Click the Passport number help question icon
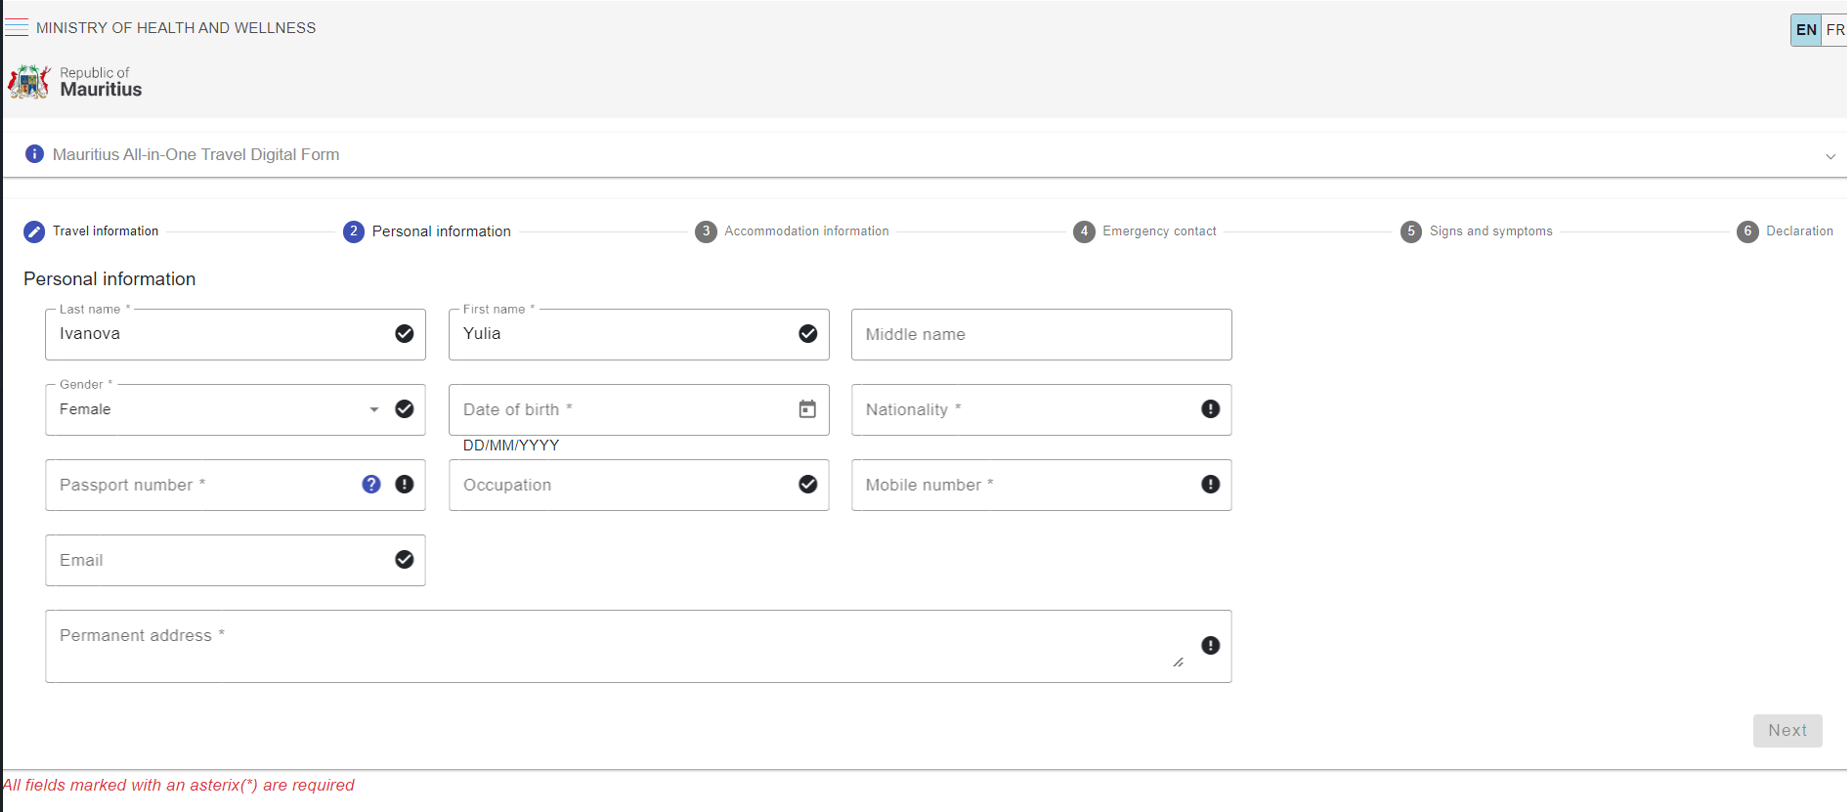The height and width of the screenshot is (812, 1847). pos(371,484)
